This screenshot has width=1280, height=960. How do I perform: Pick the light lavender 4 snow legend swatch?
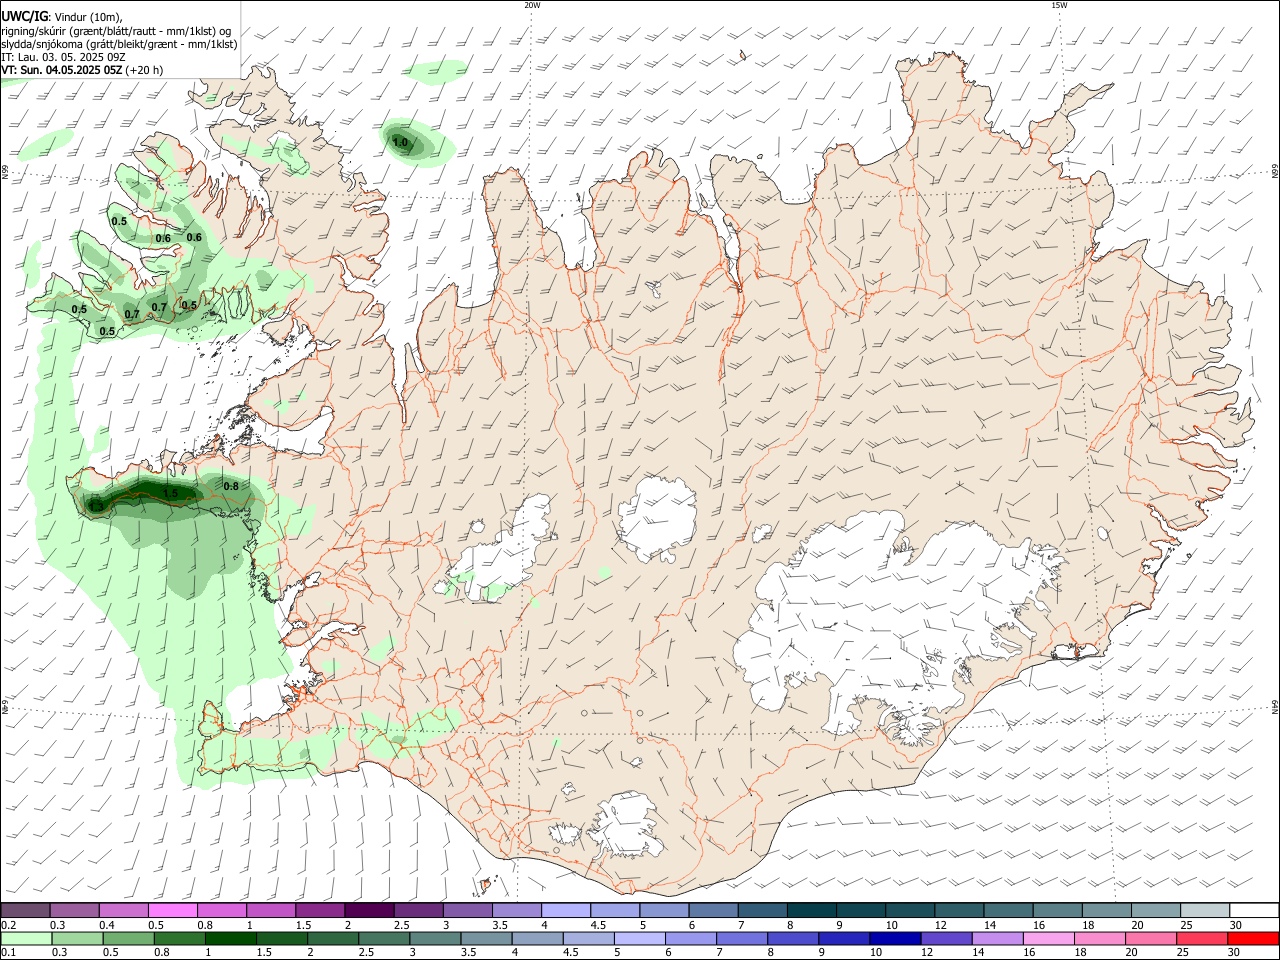coord(565,911)
